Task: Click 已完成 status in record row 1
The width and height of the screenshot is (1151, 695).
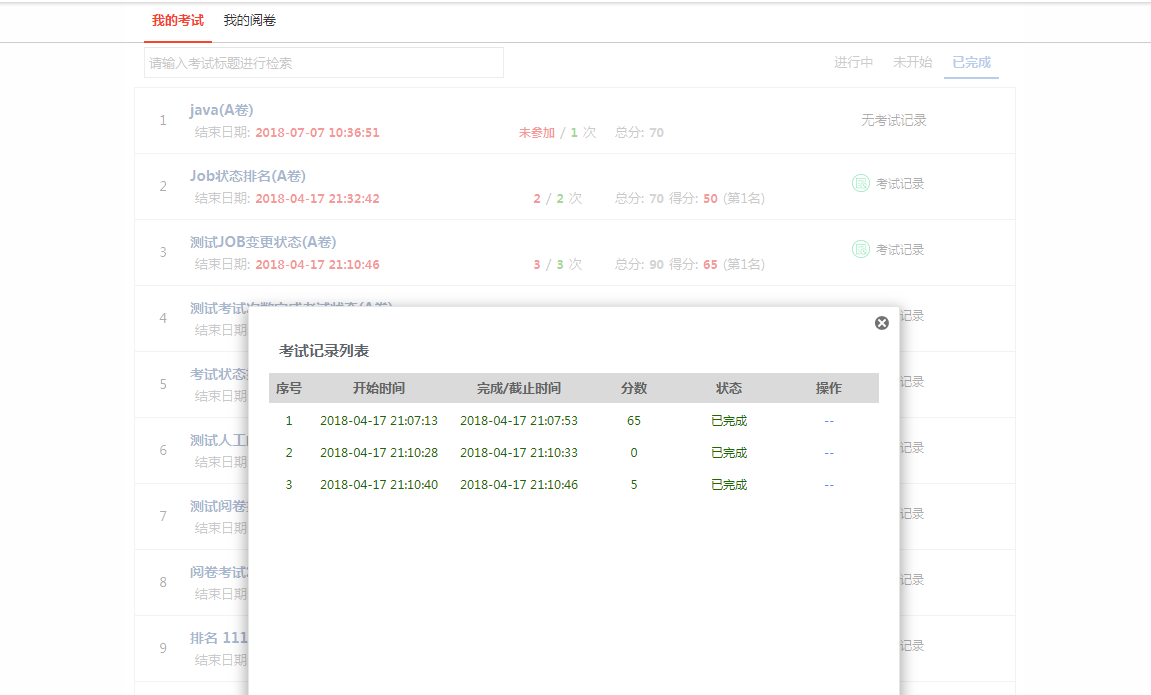Action: (729, 421)
